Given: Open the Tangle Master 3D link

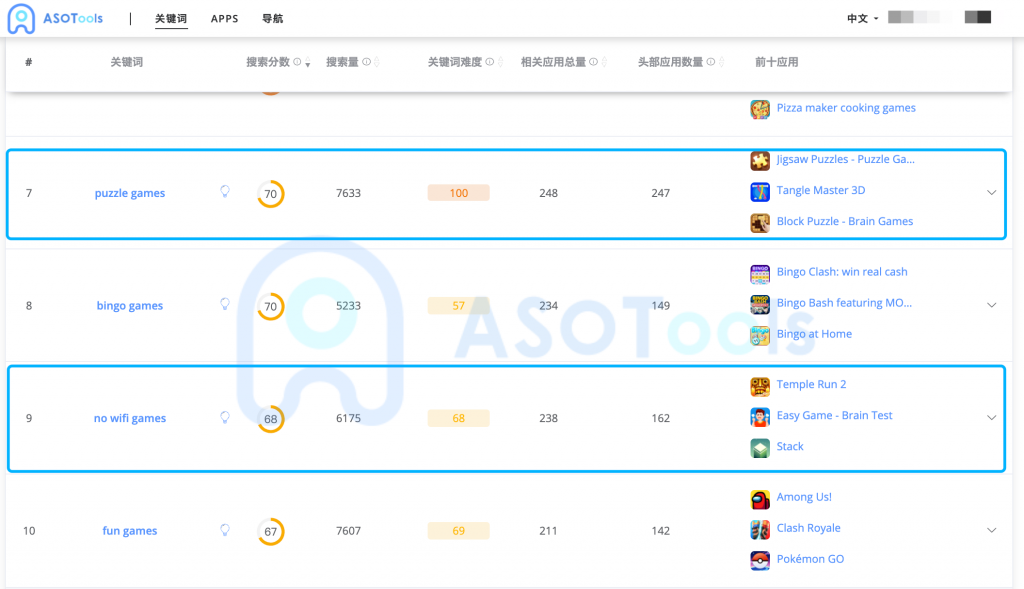Looking at the screenshot, I should (820, 190).
